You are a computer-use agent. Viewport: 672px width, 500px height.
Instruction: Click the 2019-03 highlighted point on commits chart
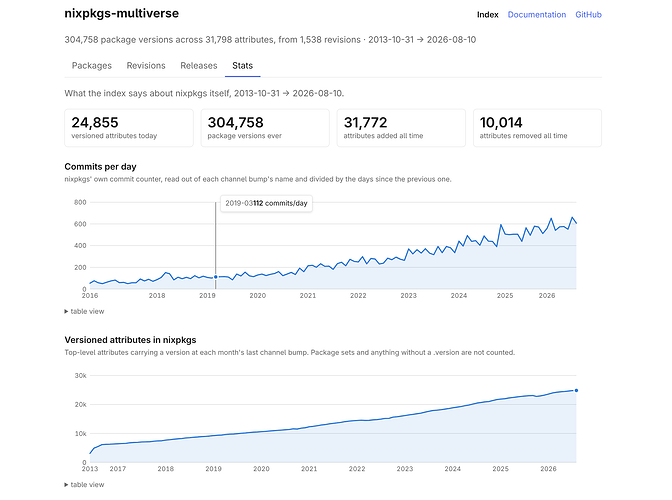click(x=216, y=277)
